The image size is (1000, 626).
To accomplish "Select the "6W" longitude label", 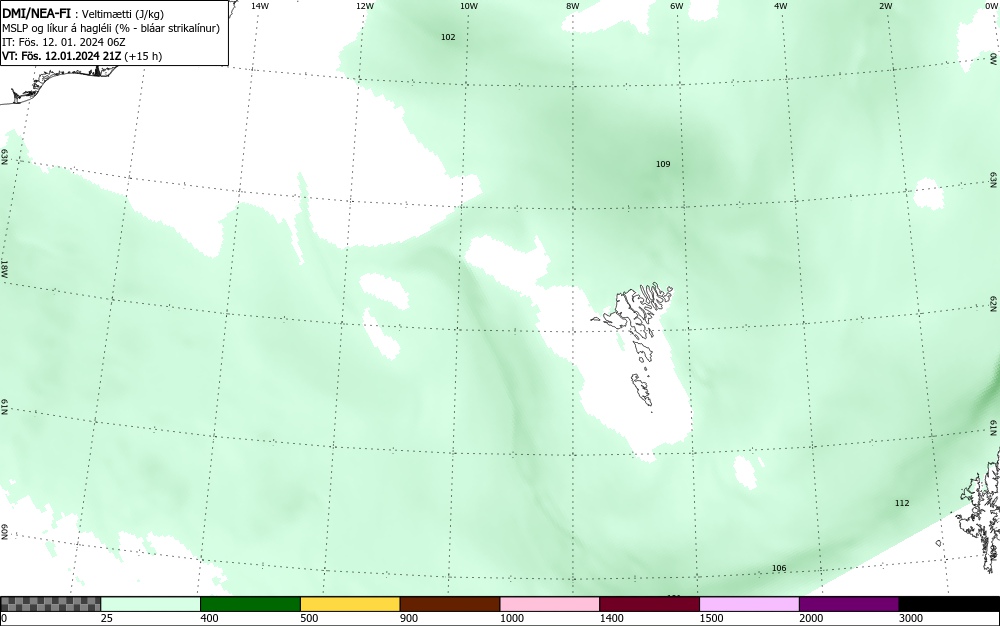I will [x=677, y=6].
